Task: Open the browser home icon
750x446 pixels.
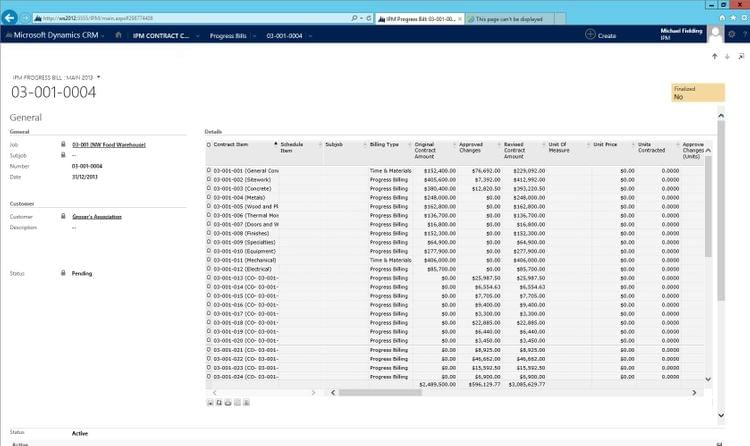Action: 722,18
